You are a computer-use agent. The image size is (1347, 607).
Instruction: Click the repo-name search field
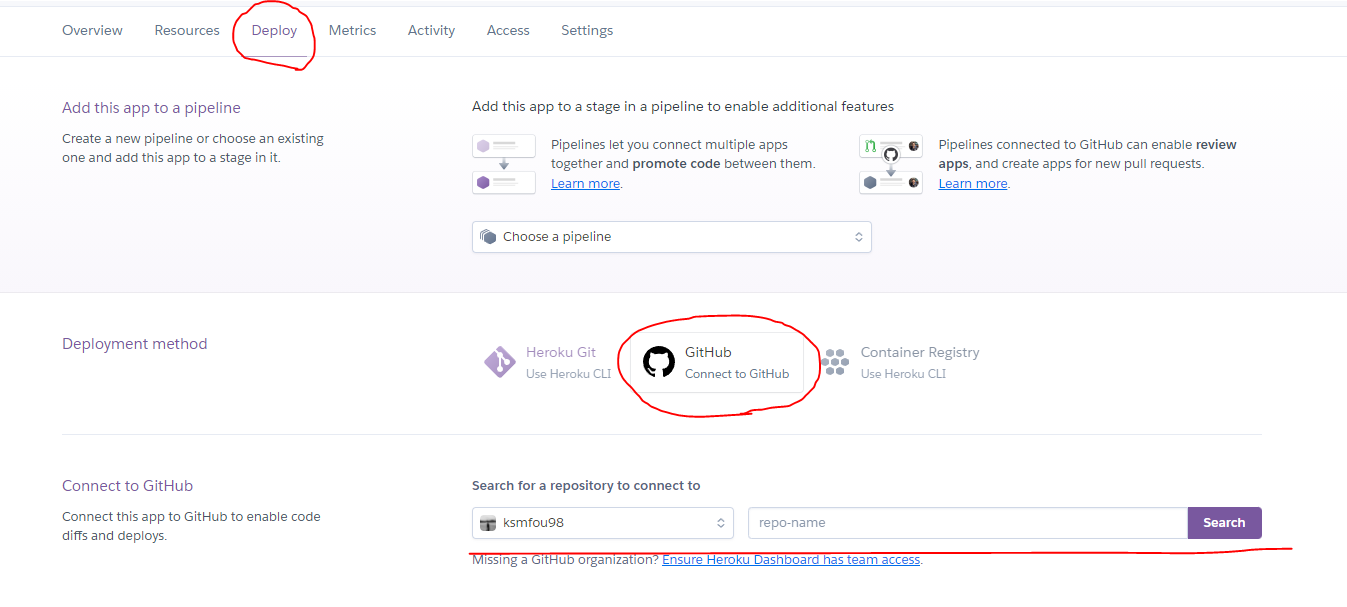click(x=968, y=523)
